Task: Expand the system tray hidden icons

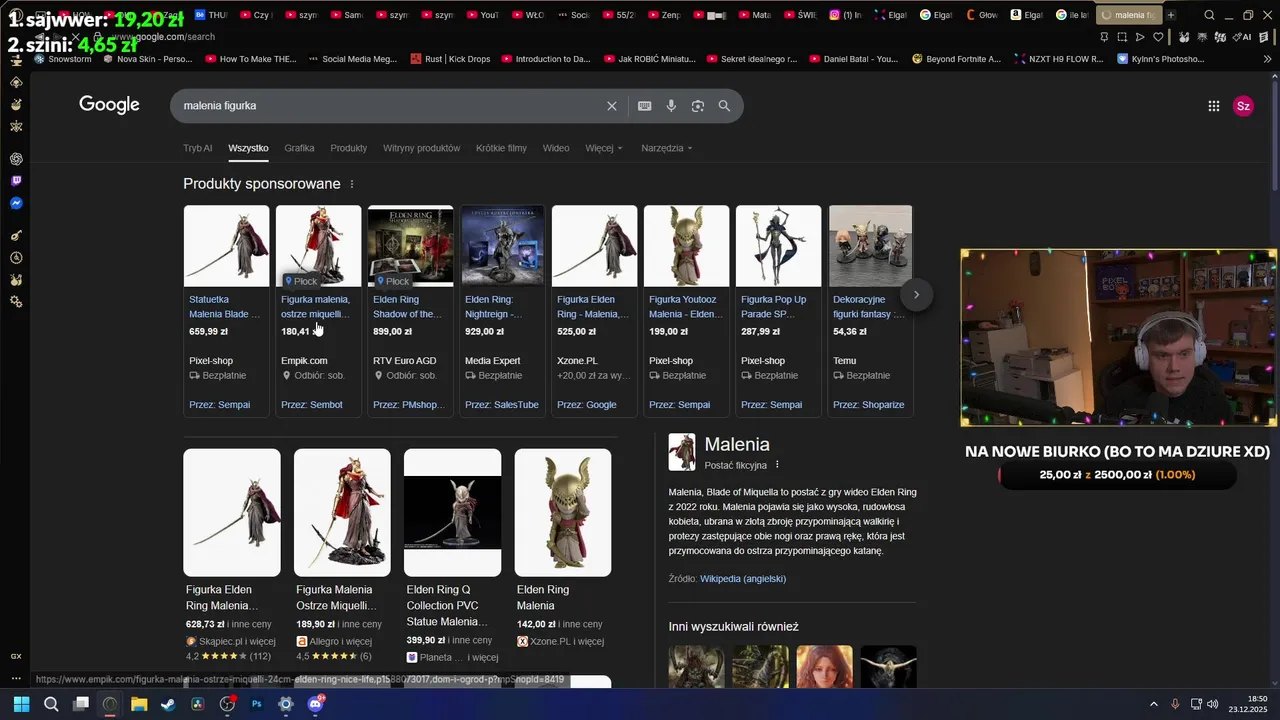Action: click(1153, 704)
